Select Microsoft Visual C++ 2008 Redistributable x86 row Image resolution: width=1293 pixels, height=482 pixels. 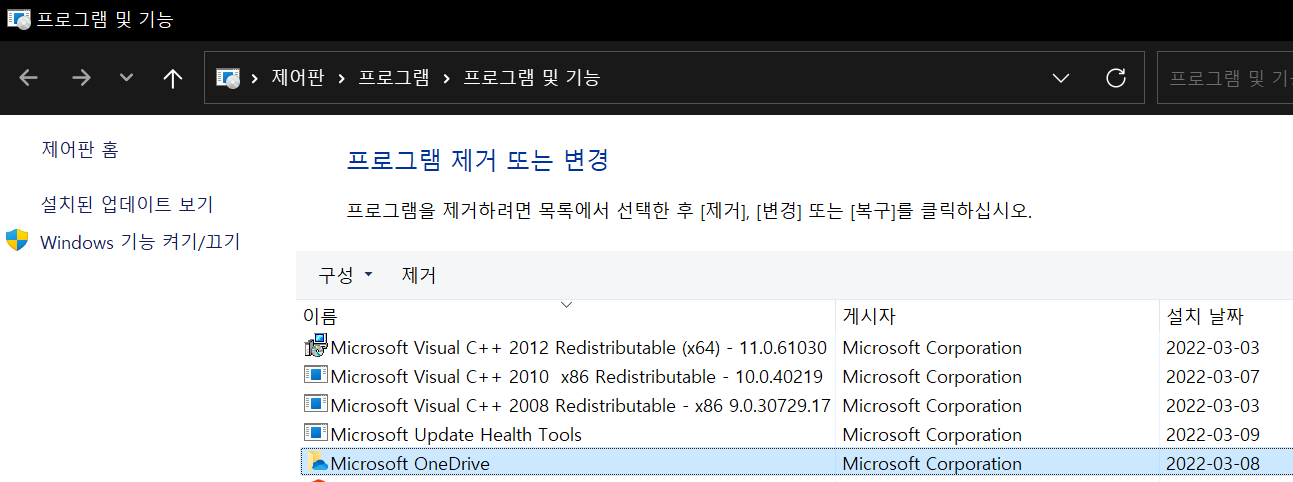click(796, 406)
